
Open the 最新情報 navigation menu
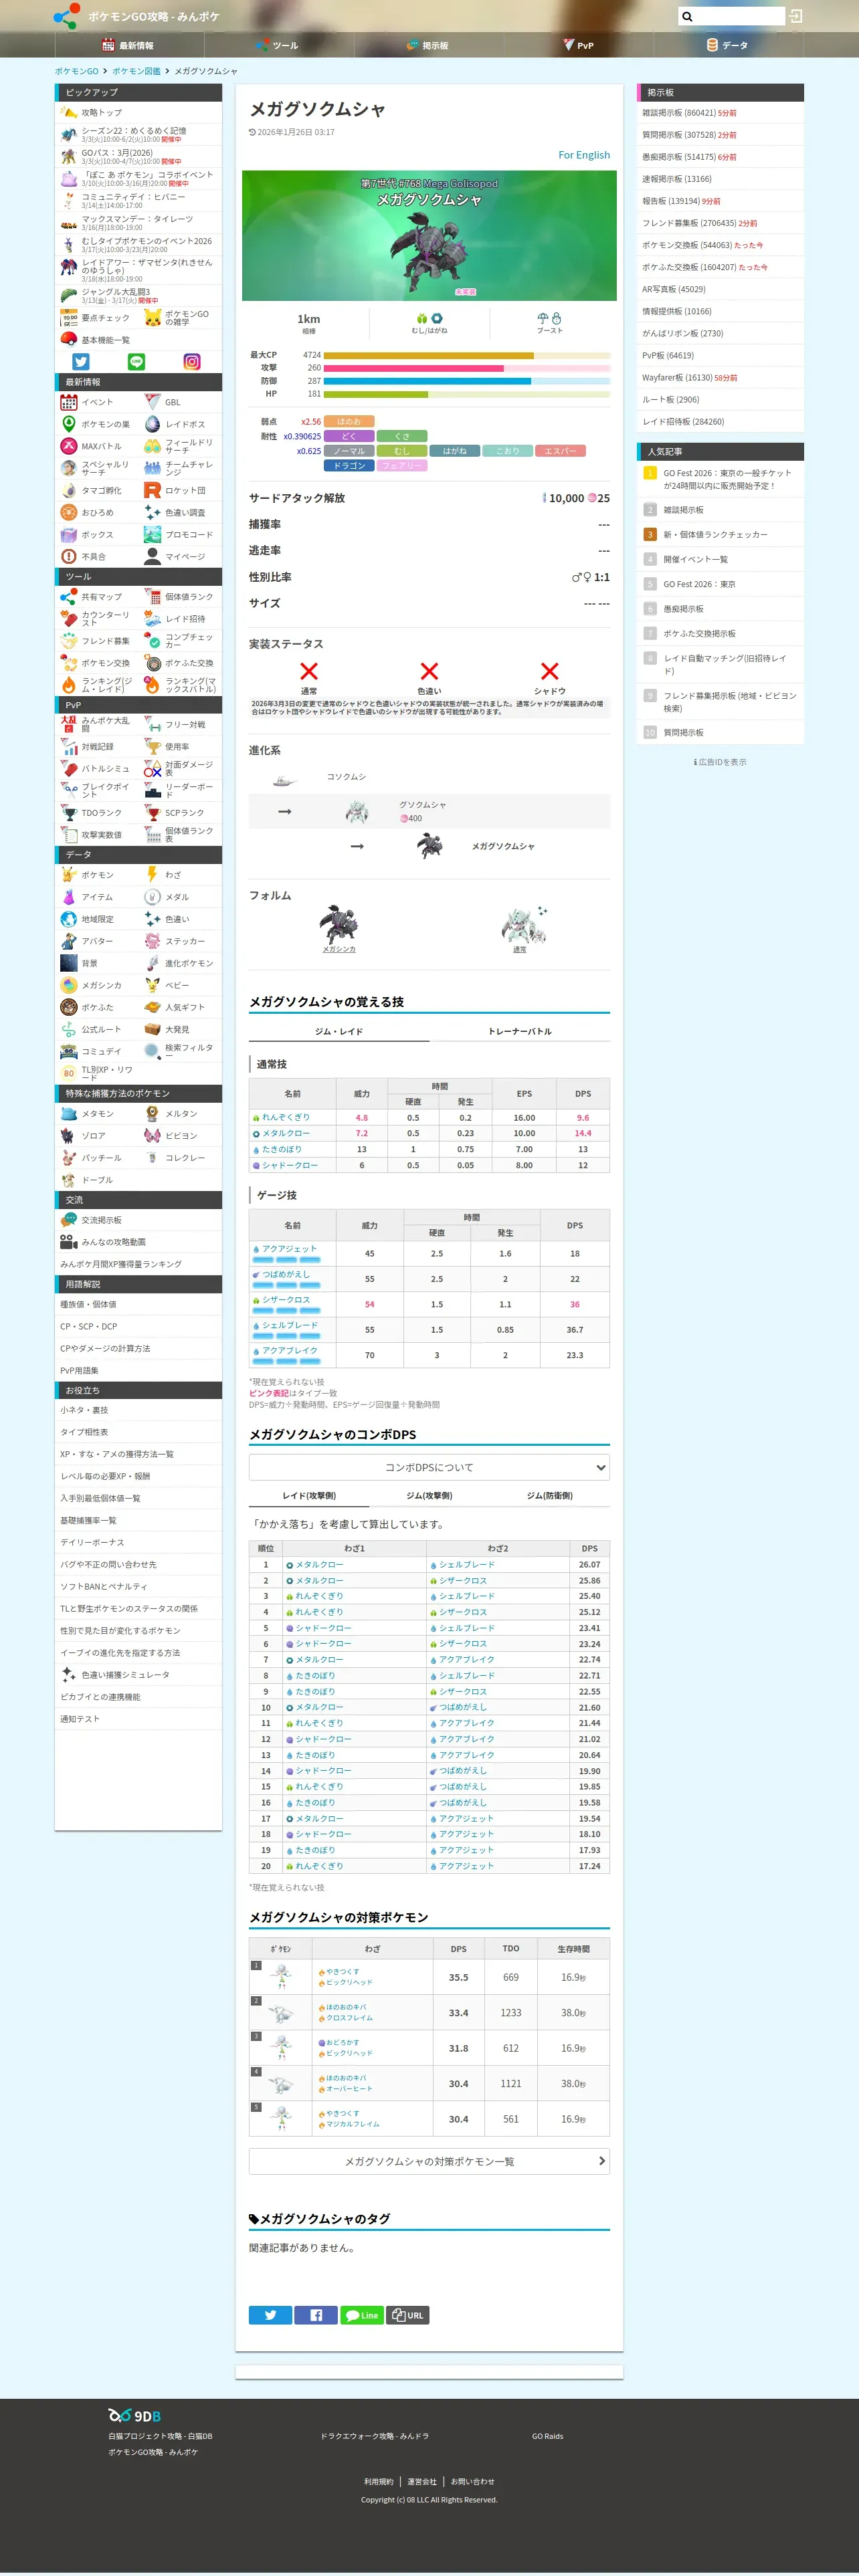129,45
